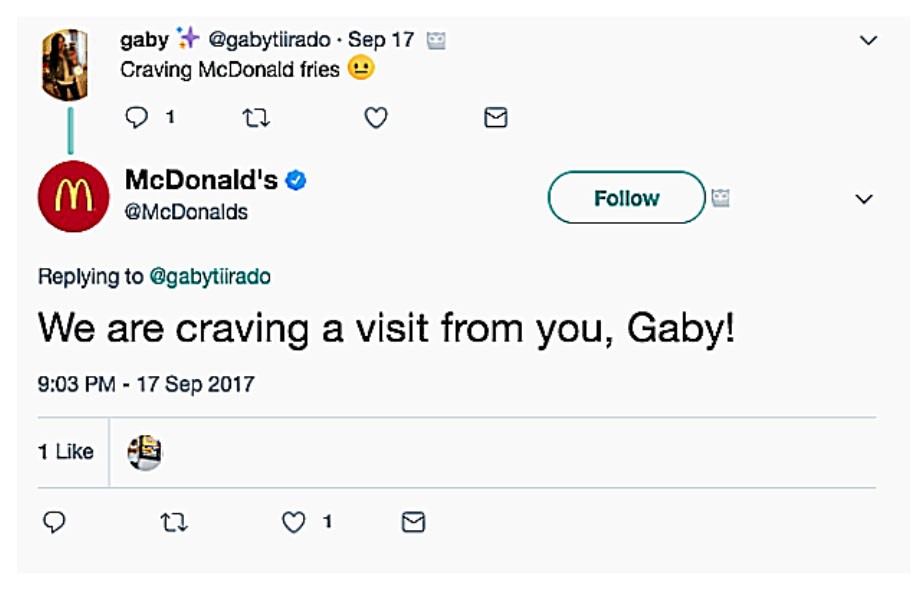Viewport: 914px width, 589px height.
Task: Click the McDonald's display name
Action: pos(201,180)
